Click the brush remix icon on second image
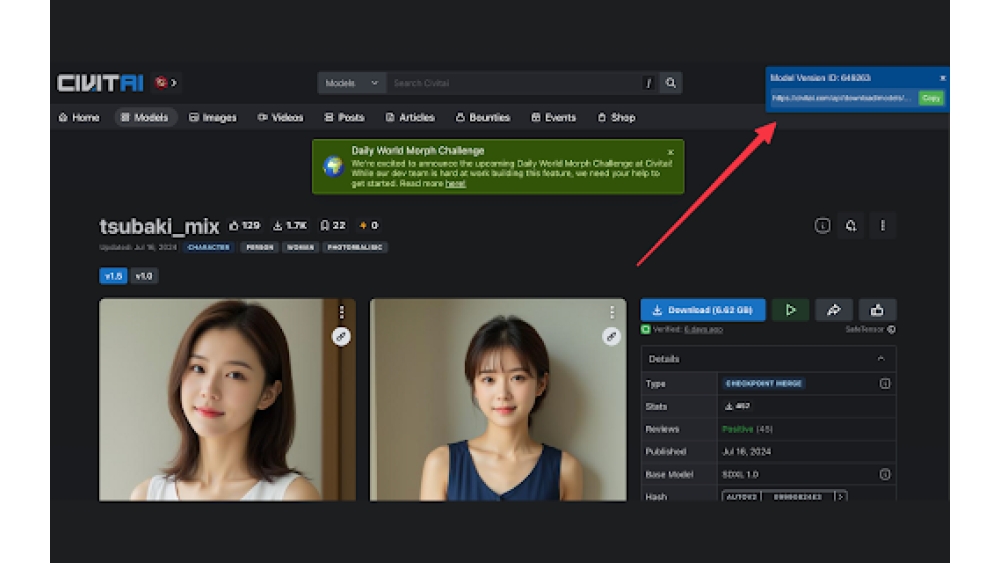 click(612, 337)
